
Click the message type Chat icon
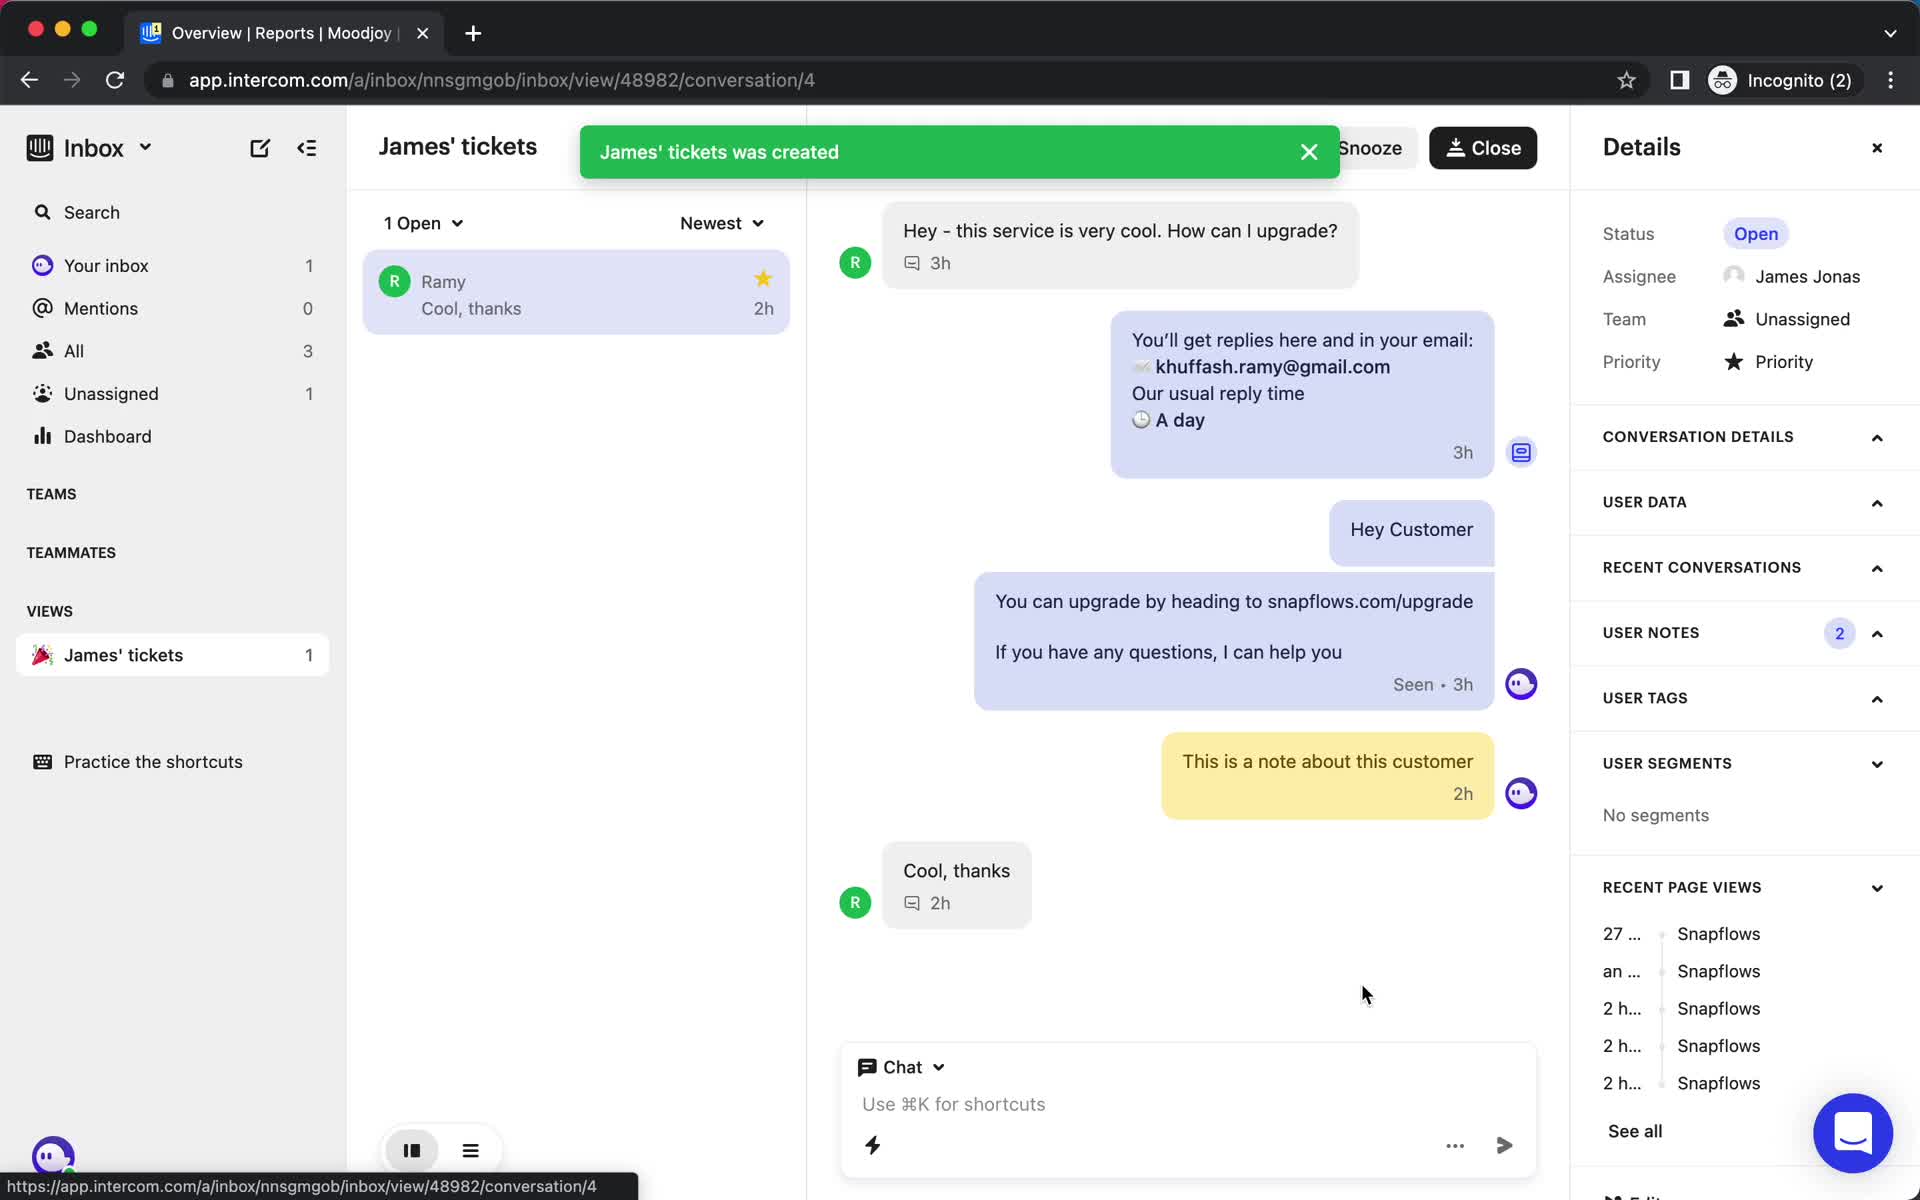click(867, 1066)
